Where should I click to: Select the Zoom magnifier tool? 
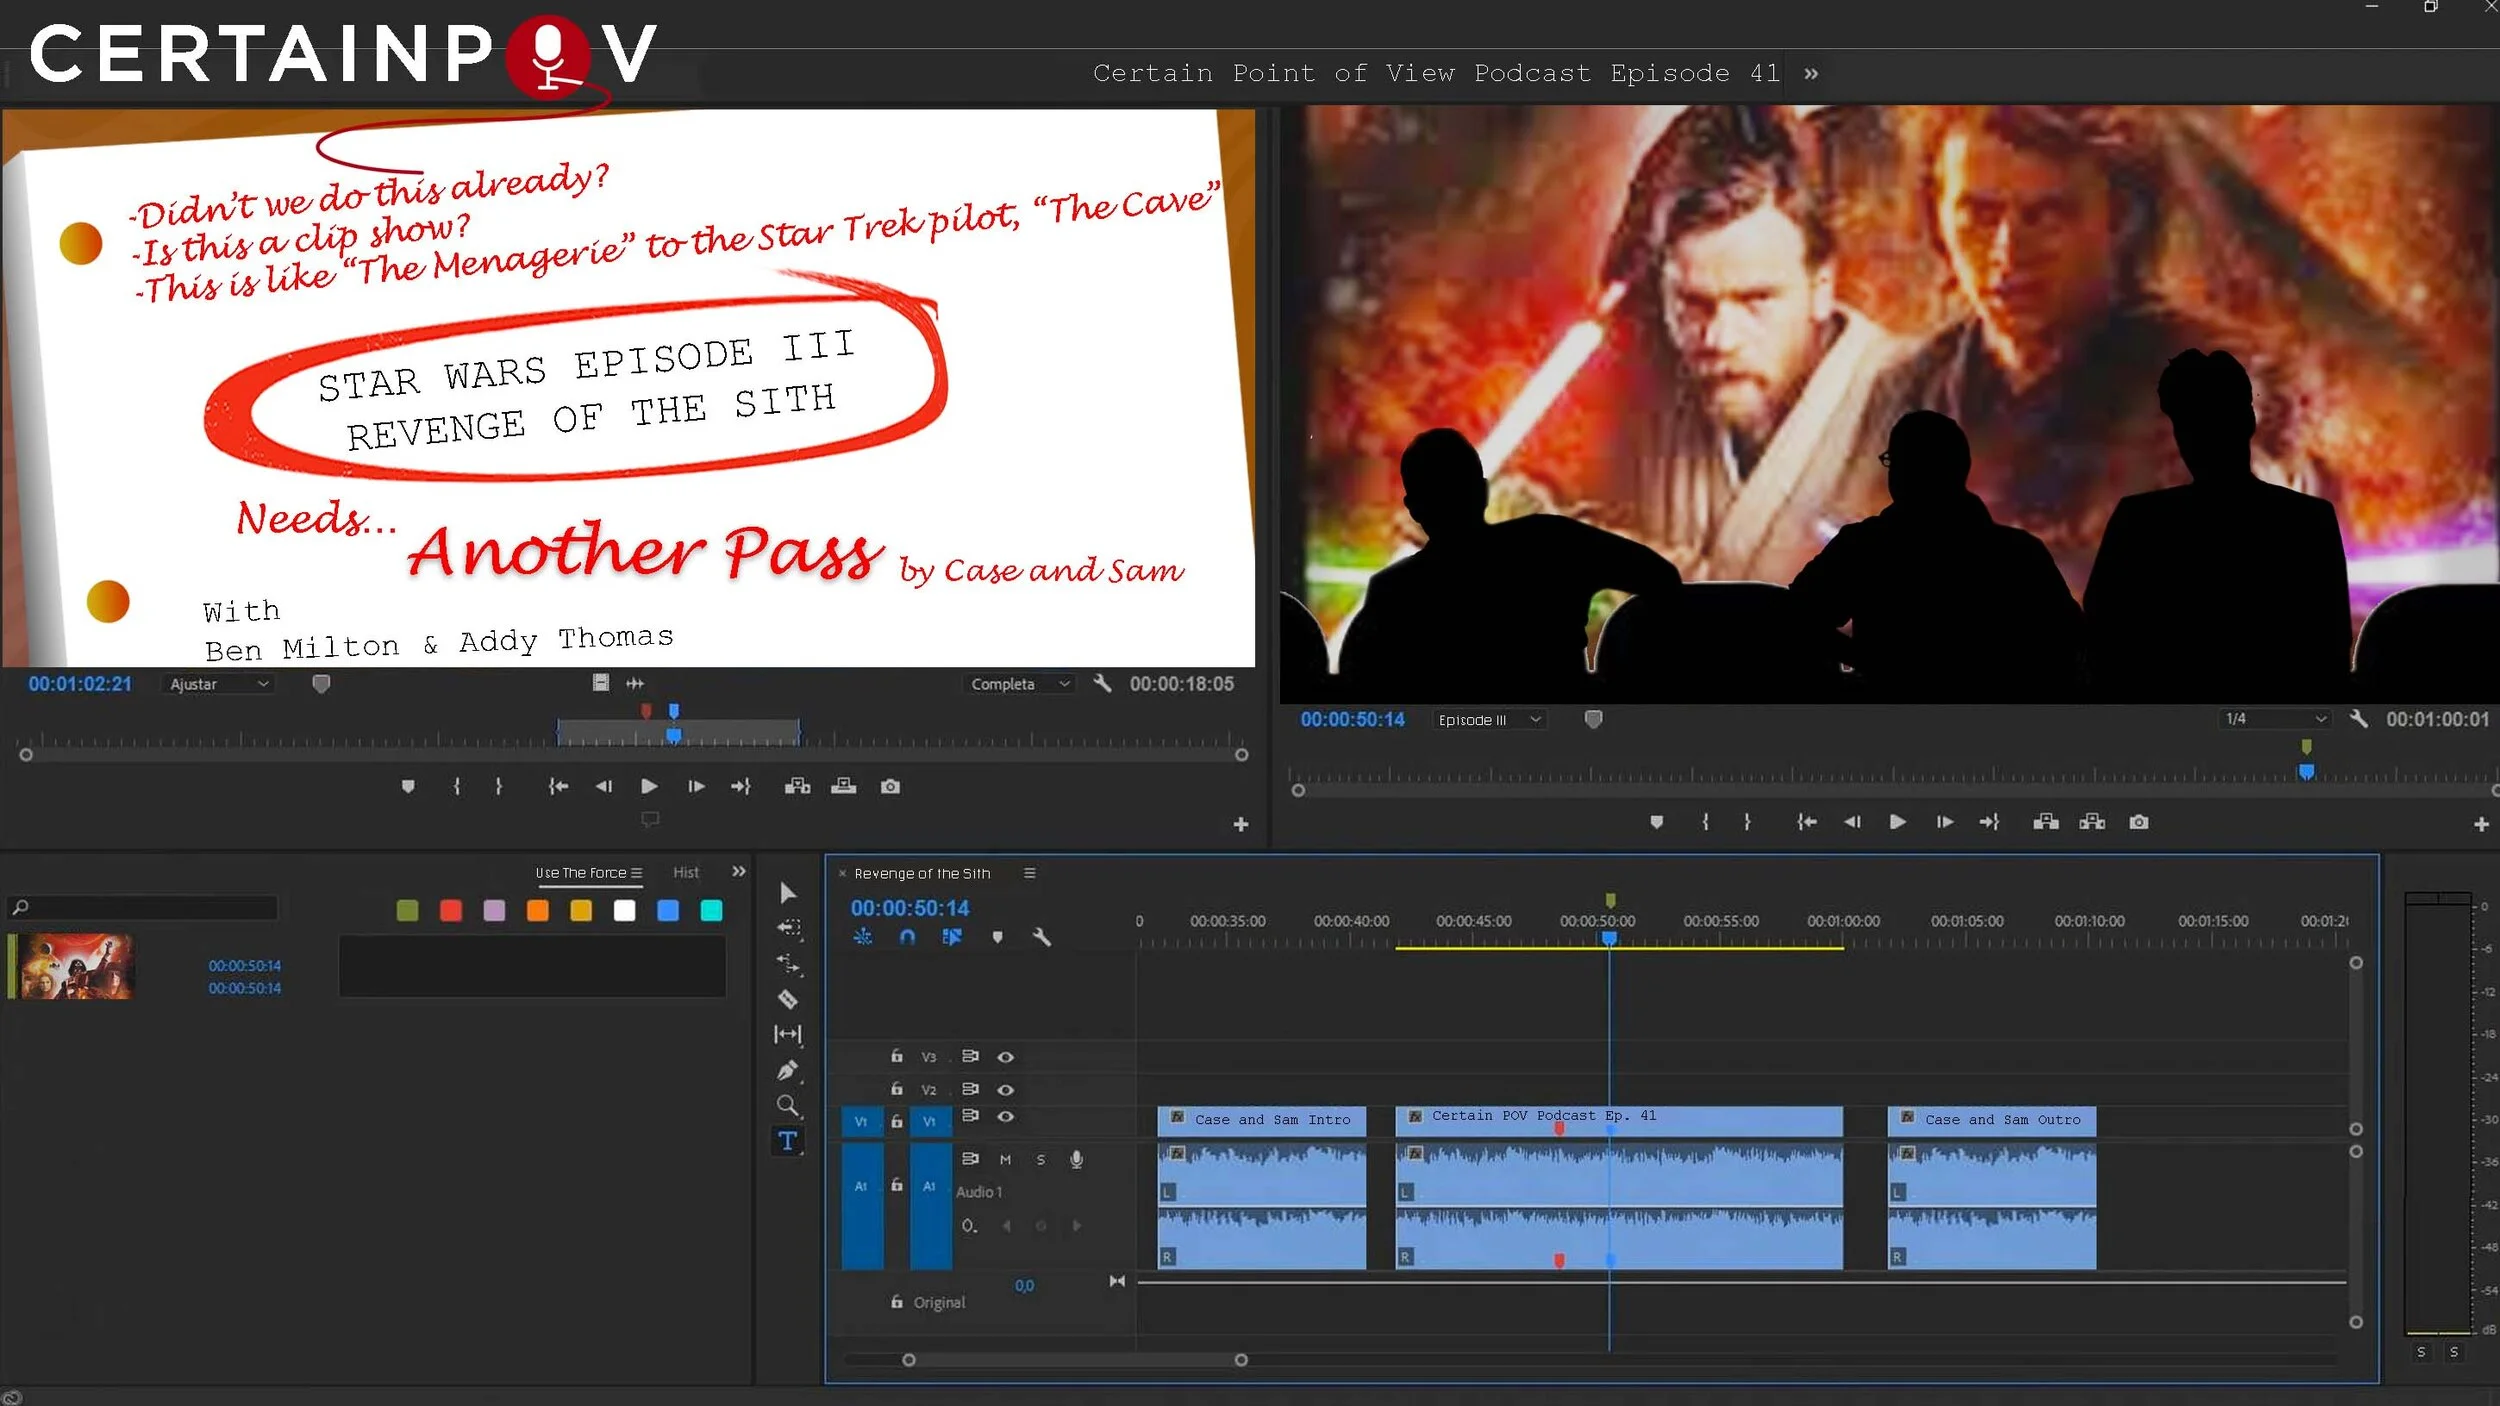tap(788, 1105)
